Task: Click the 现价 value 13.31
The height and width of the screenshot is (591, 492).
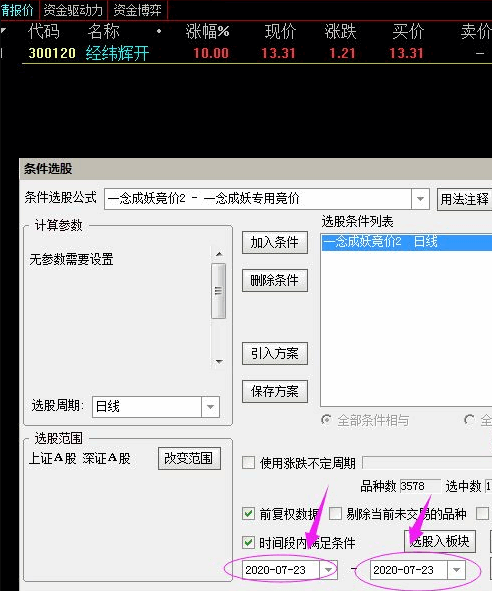Action: (x=278, y=53)
